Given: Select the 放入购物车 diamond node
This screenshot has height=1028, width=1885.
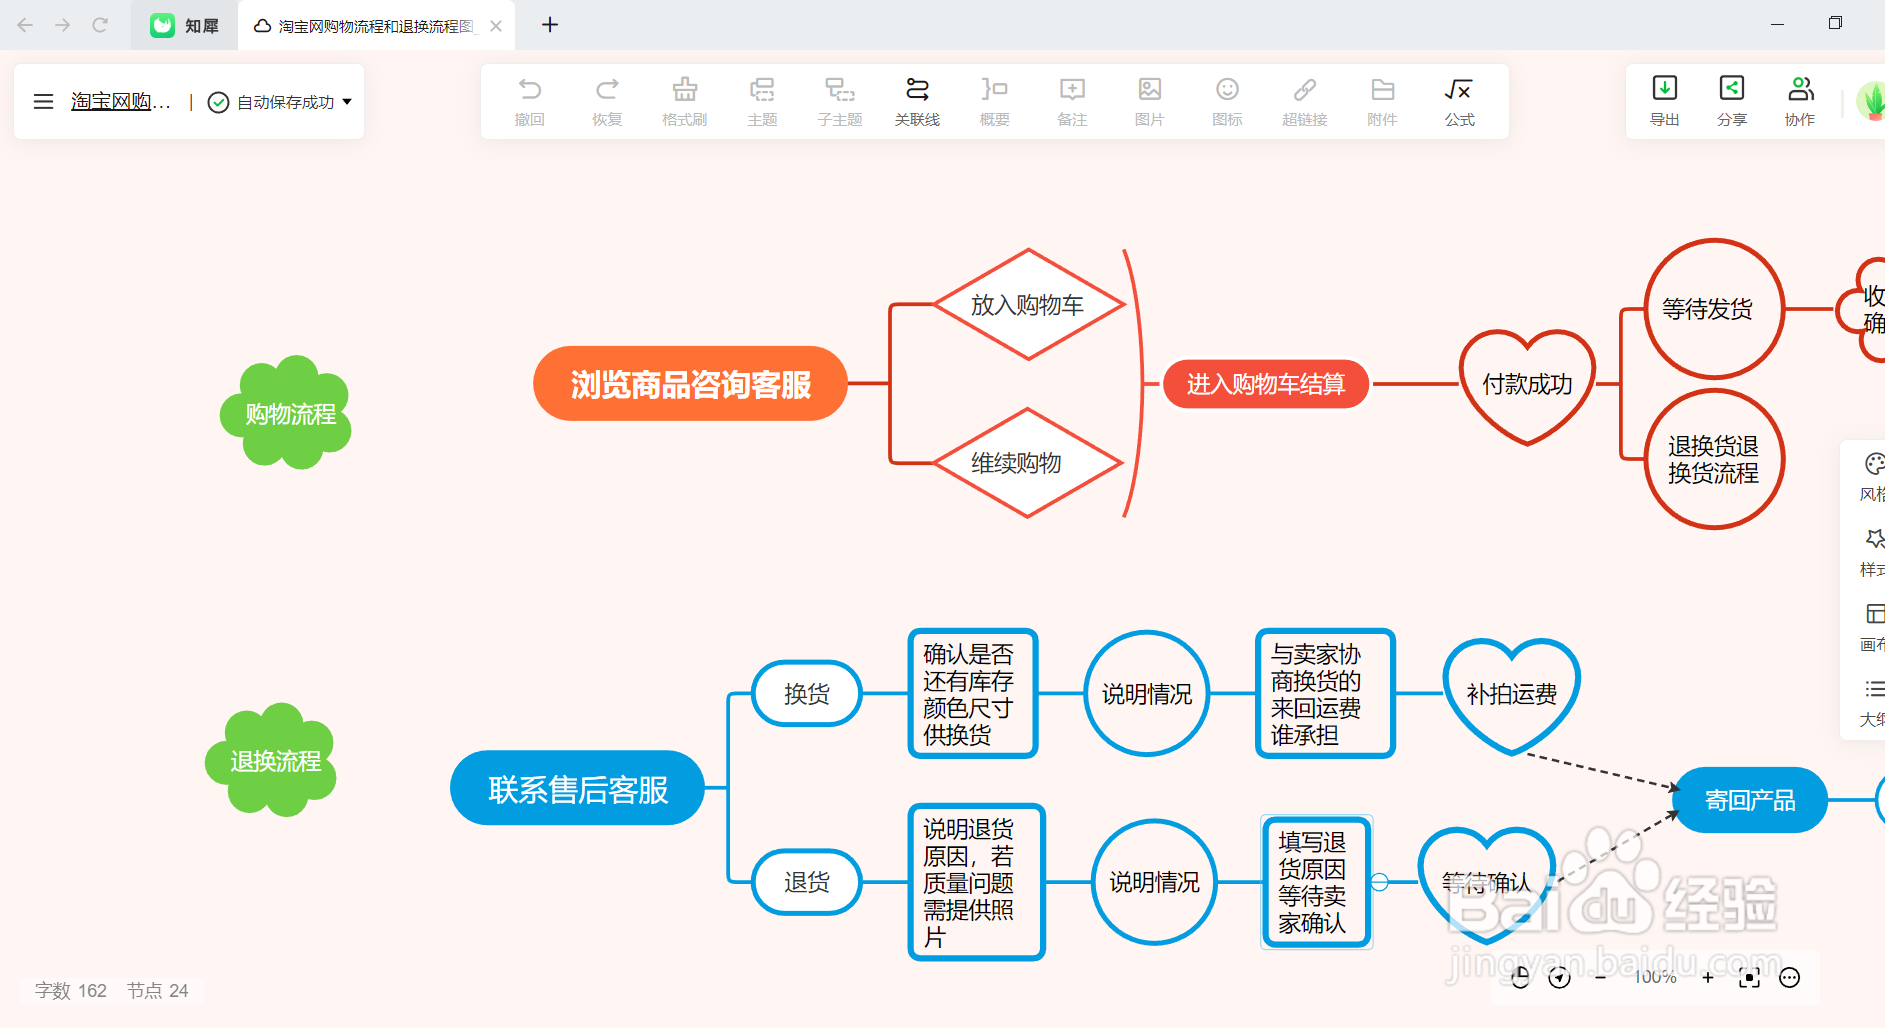Looking at the screenshot, I should pos(1028,305).
